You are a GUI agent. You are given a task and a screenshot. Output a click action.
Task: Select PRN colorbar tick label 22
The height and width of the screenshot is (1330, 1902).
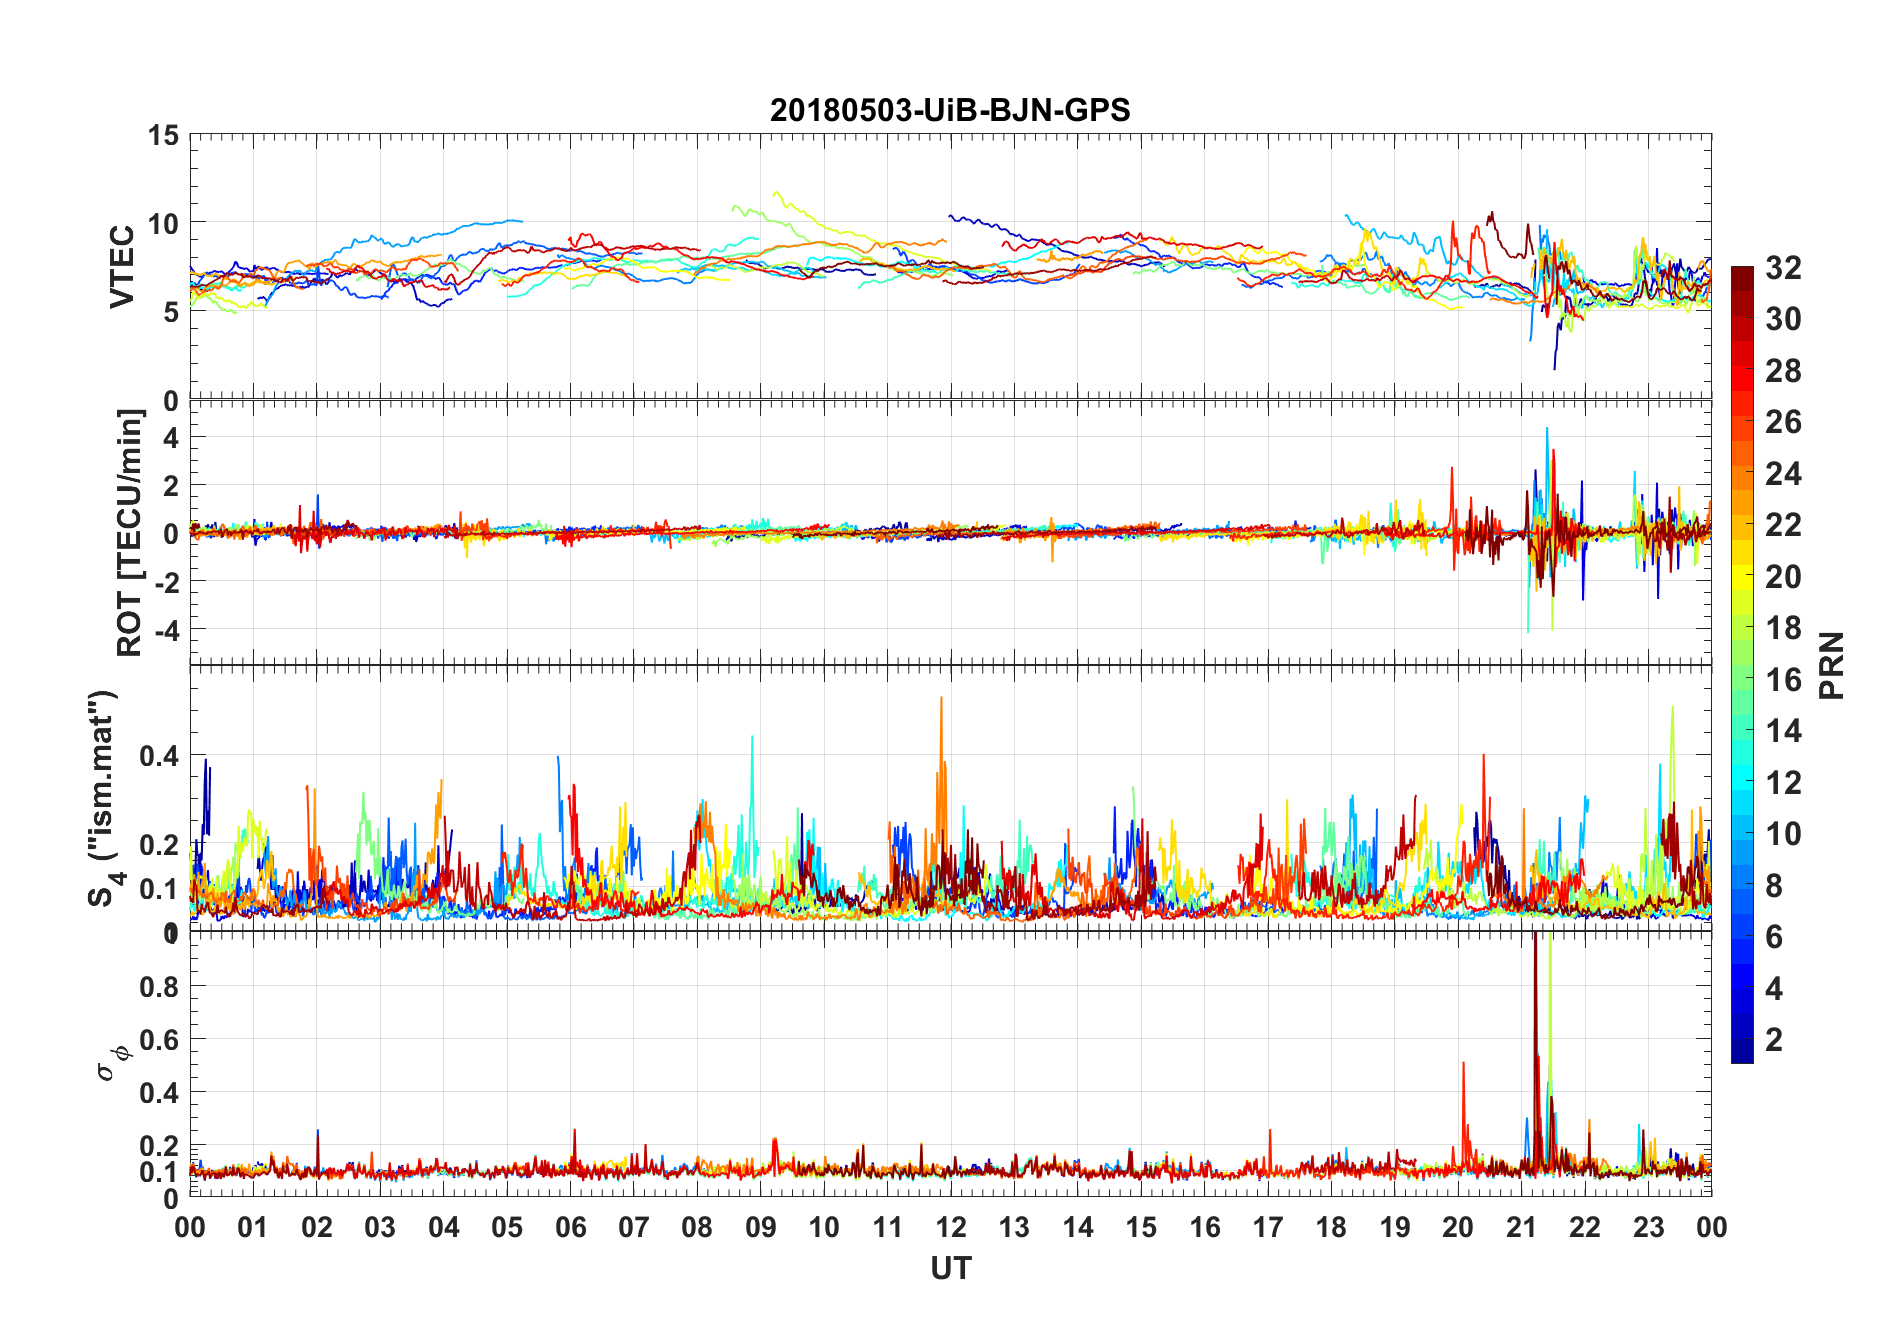tap(1783, 525)
